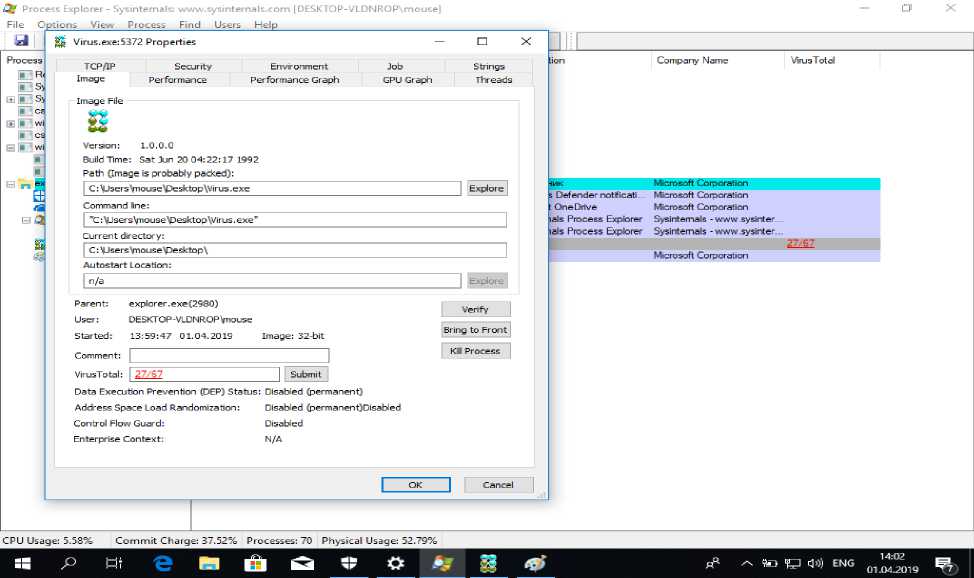The width and height of the screenshot is (974, 578).
Task: Open Microsoft Store from the taskbar
Action: pos(255,564)
